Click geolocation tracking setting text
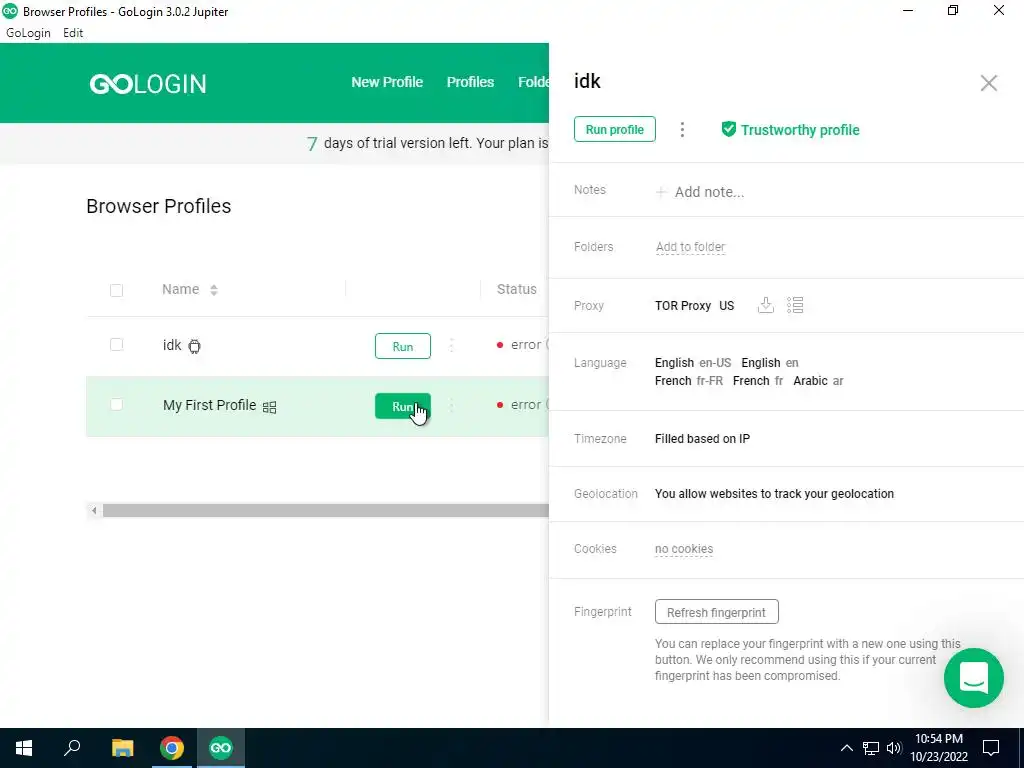Viewport: 1024px width, 768px height. pyautogui.click(x=775, y=494)
